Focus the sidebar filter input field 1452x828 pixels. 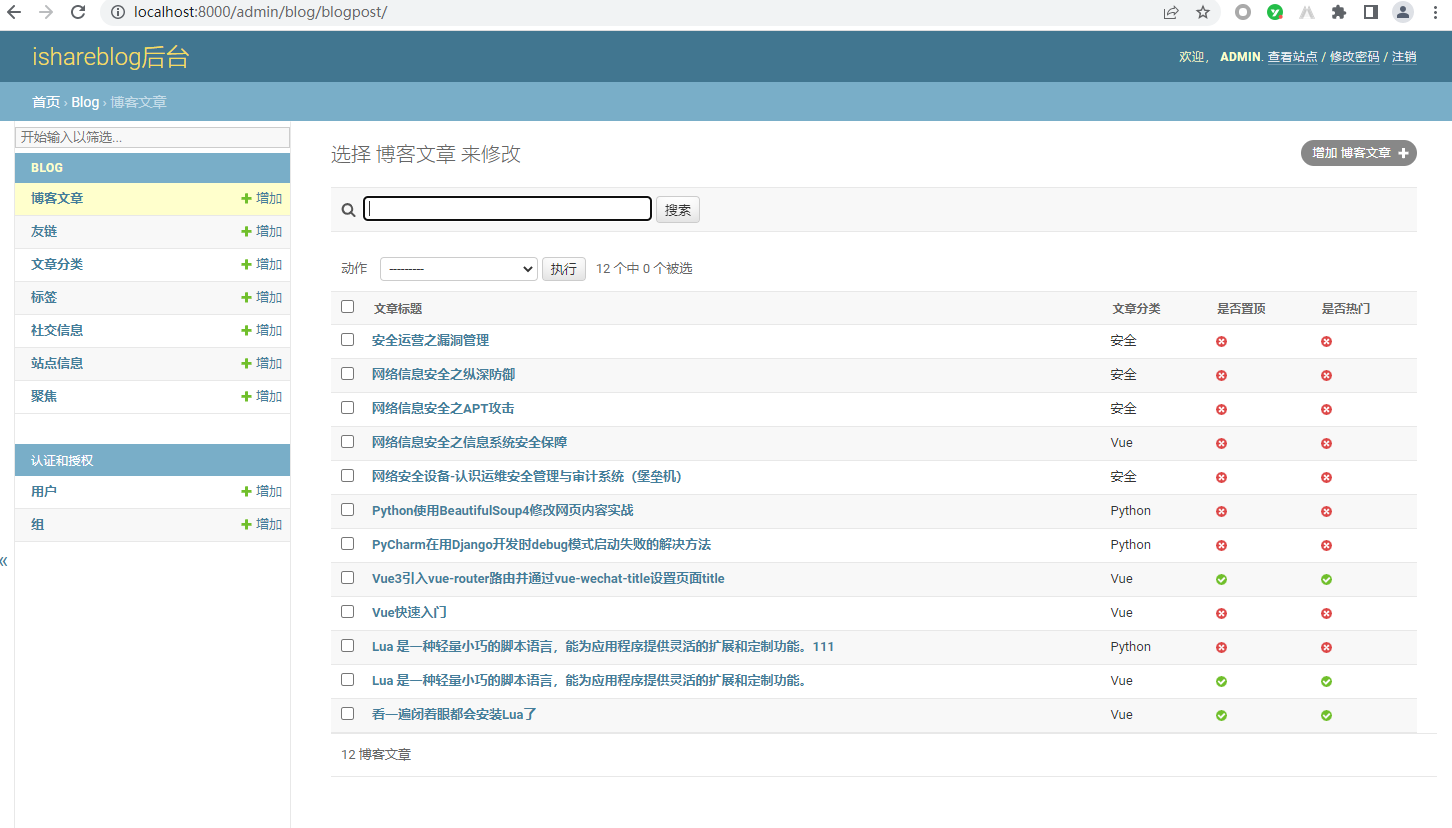pos(153,137)
